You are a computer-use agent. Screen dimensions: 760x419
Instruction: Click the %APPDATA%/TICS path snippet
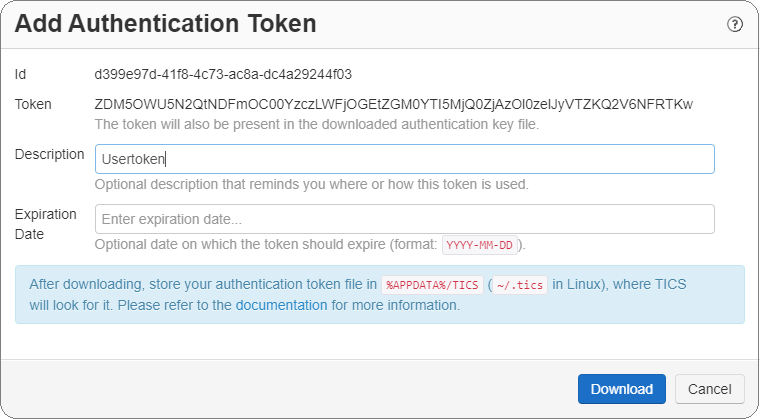[x=432, y=285]
